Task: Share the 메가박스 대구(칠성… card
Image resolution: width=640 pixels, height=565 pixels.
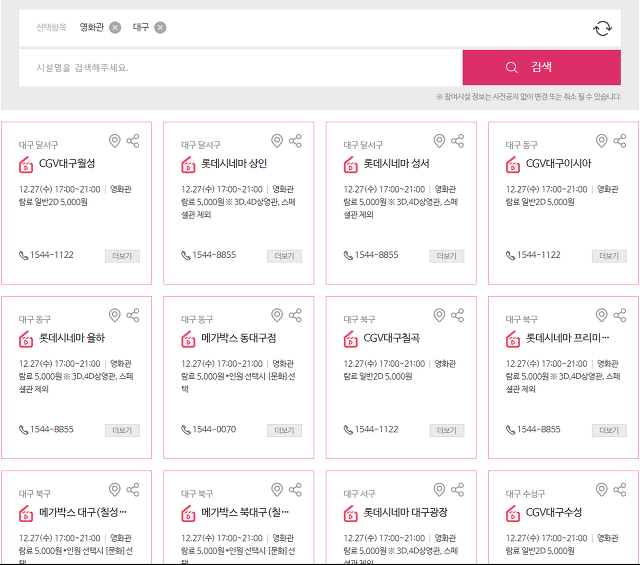Action: (133, 489)
